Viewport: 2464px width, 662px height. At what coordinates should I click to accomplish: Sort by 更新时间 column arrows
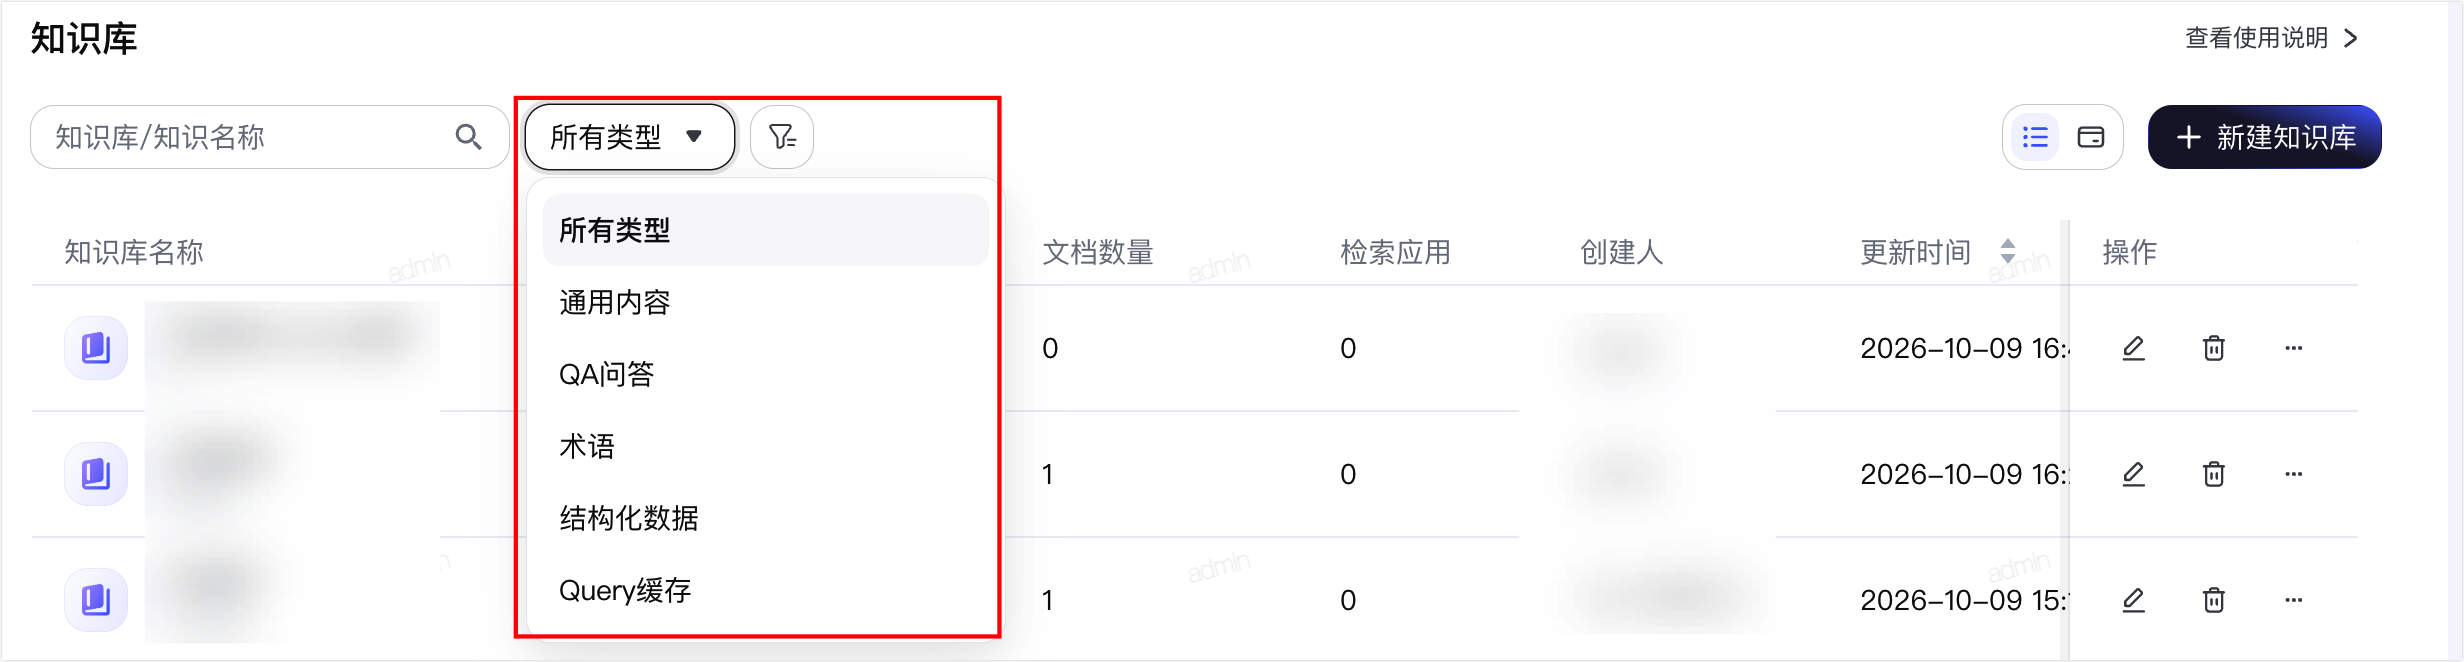click(2007, 251)
